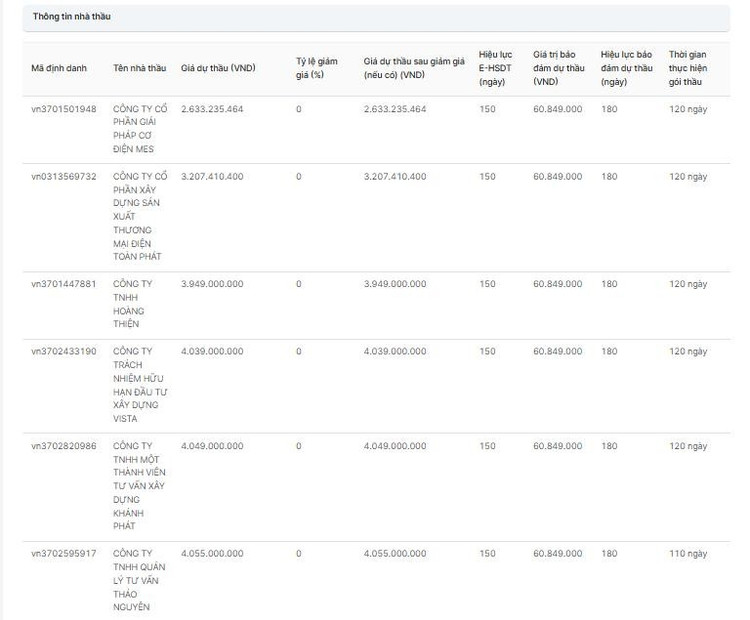Click the 'Tên nhà thầu' column header
Image resolution: width=750 pixels, height=620 pixels.
click(140, 68)
